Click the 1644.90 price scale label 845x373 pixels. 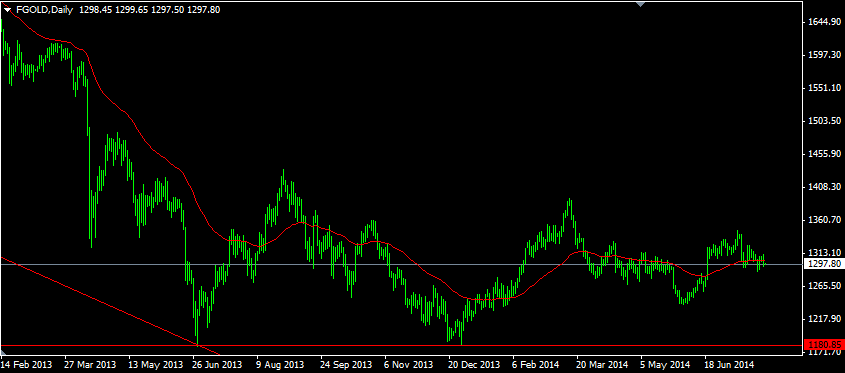coord(824,22)
